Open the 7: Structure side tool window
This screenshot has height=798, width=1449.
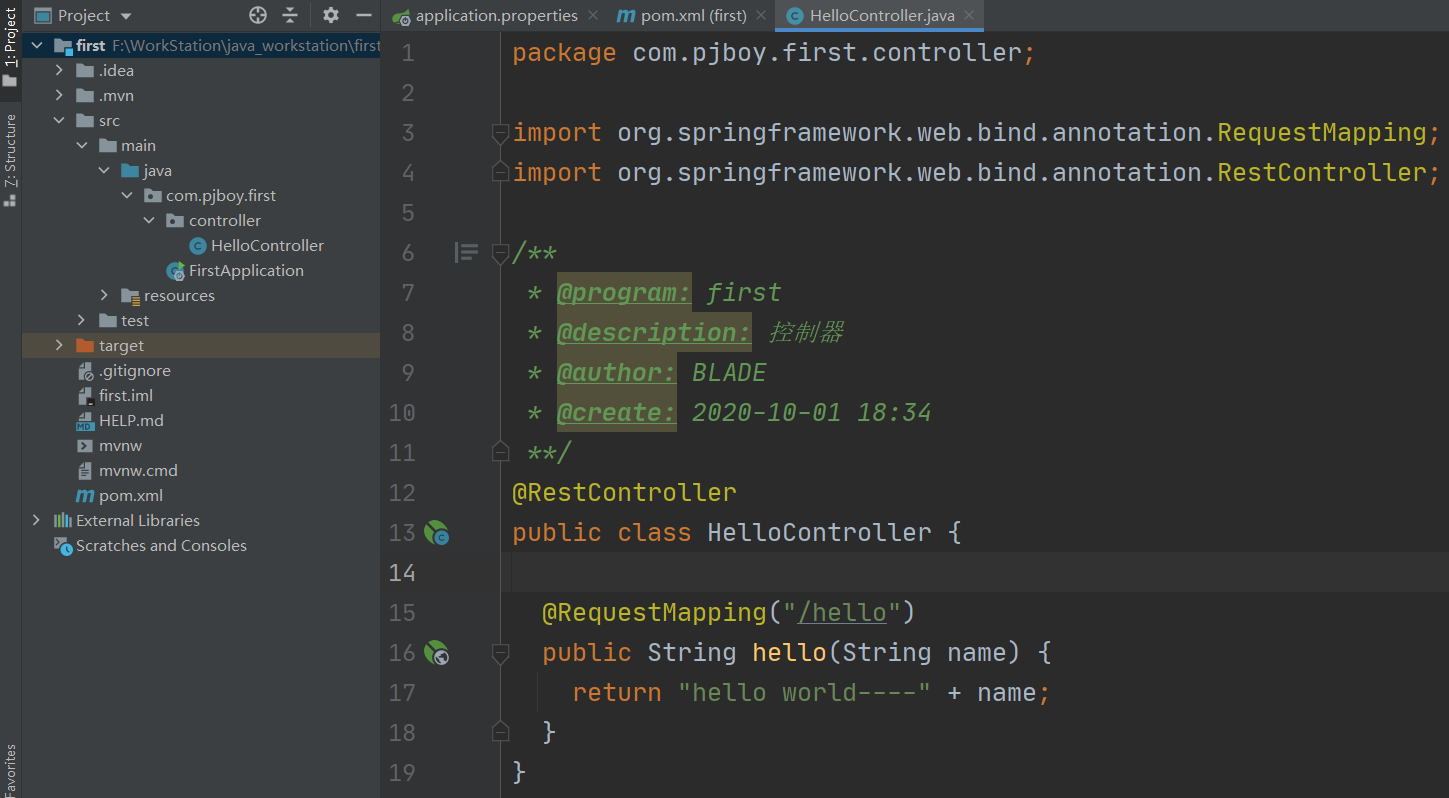pyautogui.click(x=10, y=160)
